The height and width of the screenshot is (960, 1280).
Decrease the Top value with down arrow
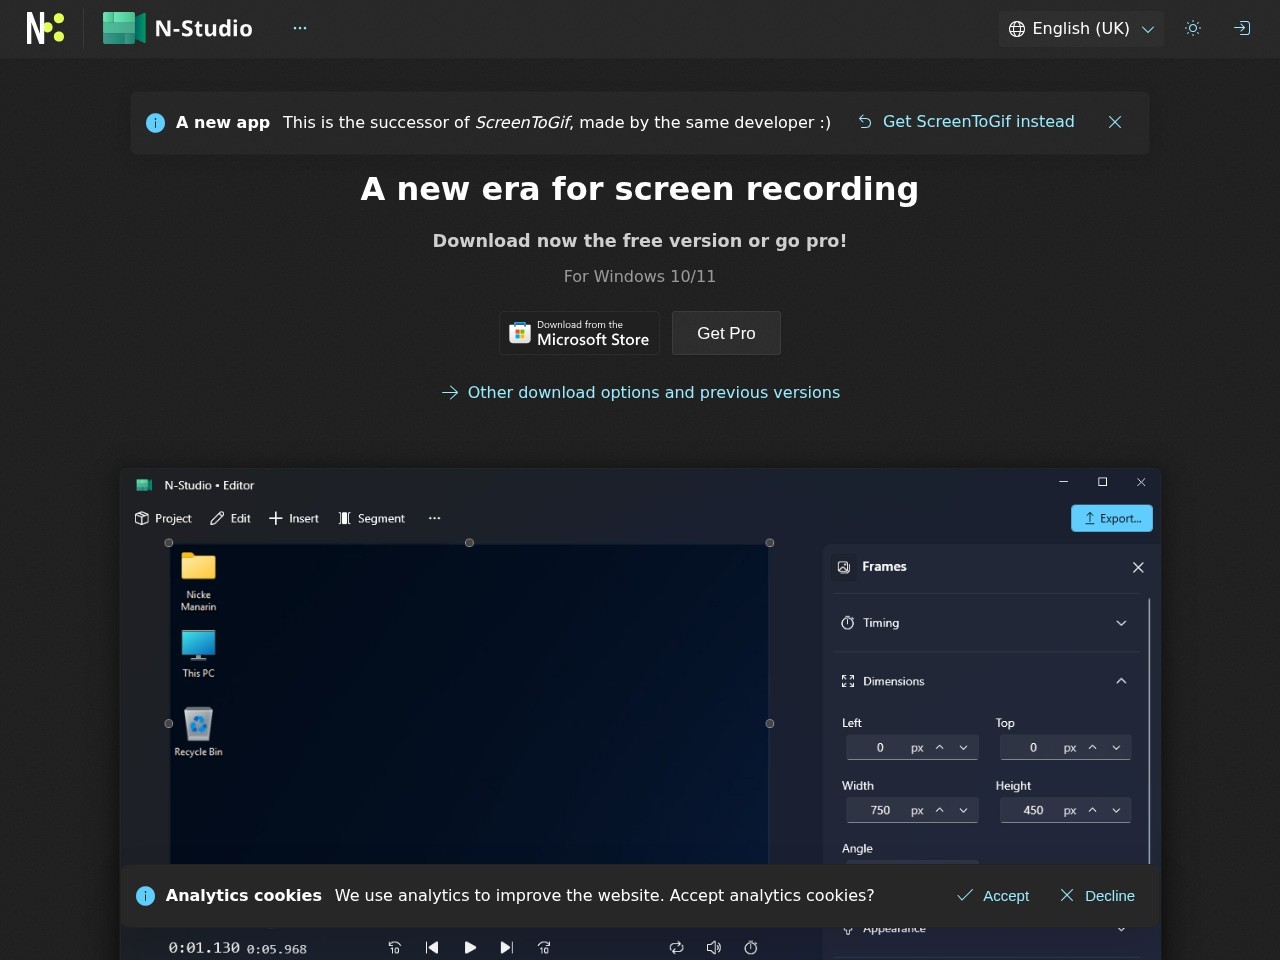coord(1117,748)
